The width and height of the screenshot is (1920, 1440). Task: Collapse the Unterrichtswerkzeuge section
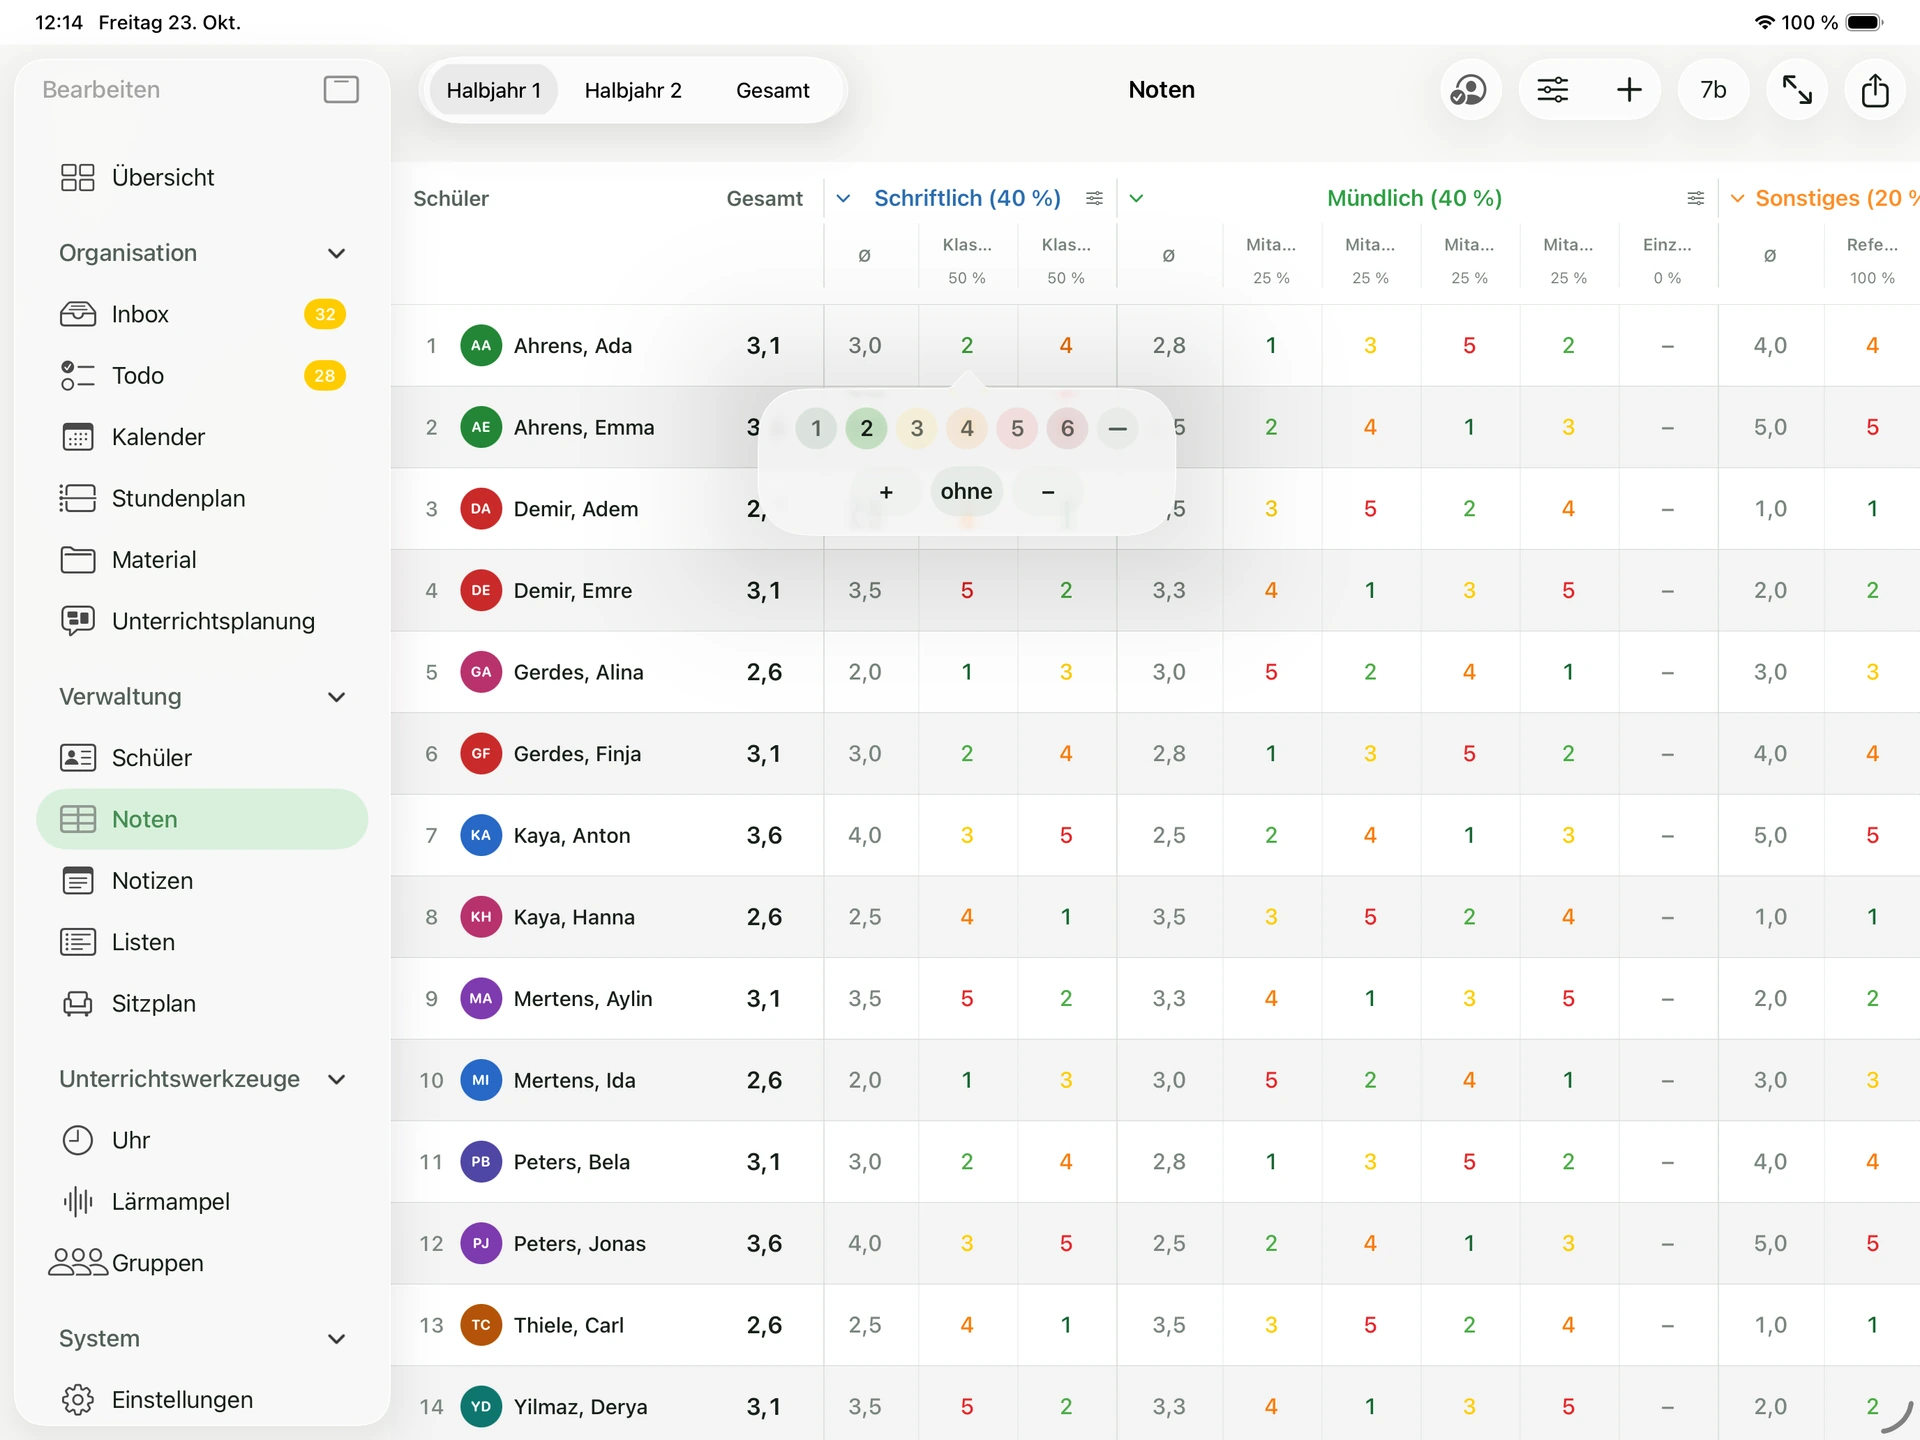337,1079
